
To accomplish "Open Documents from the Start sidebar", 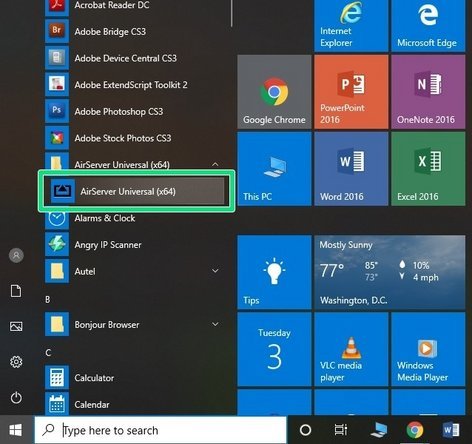I will 16,291.
